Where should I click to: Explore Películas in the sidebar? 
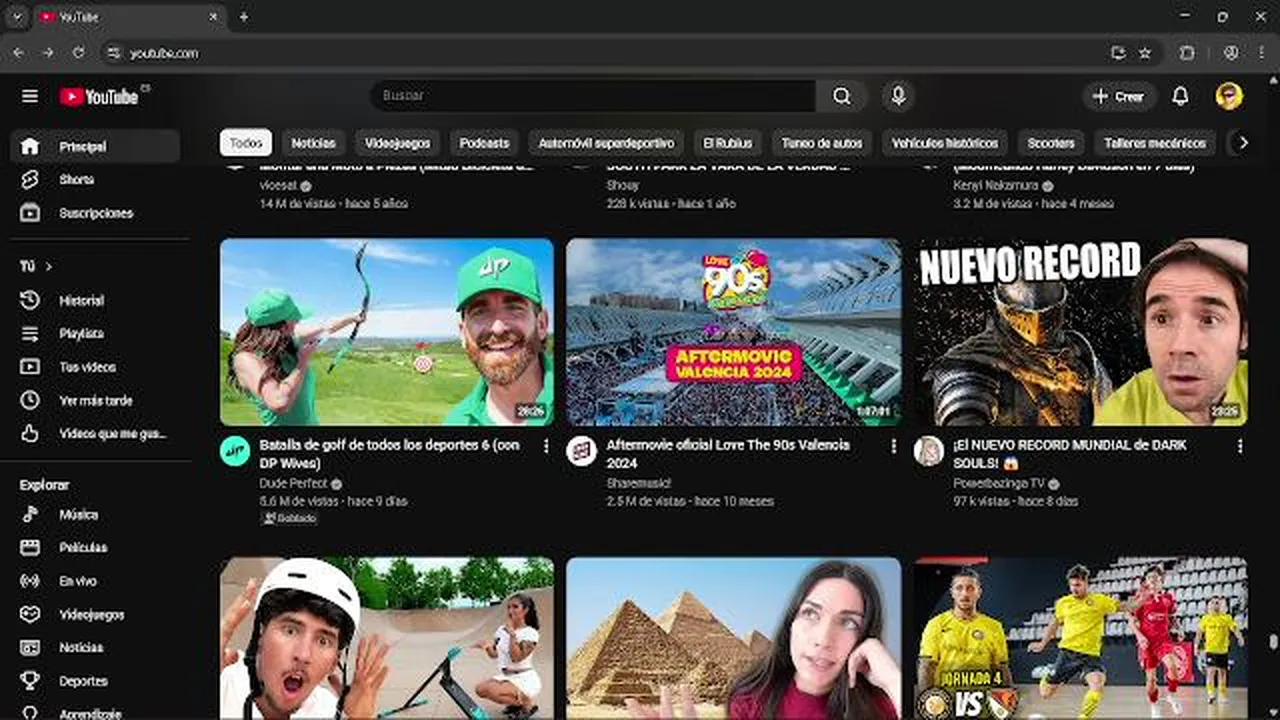(x=95, y=547)
